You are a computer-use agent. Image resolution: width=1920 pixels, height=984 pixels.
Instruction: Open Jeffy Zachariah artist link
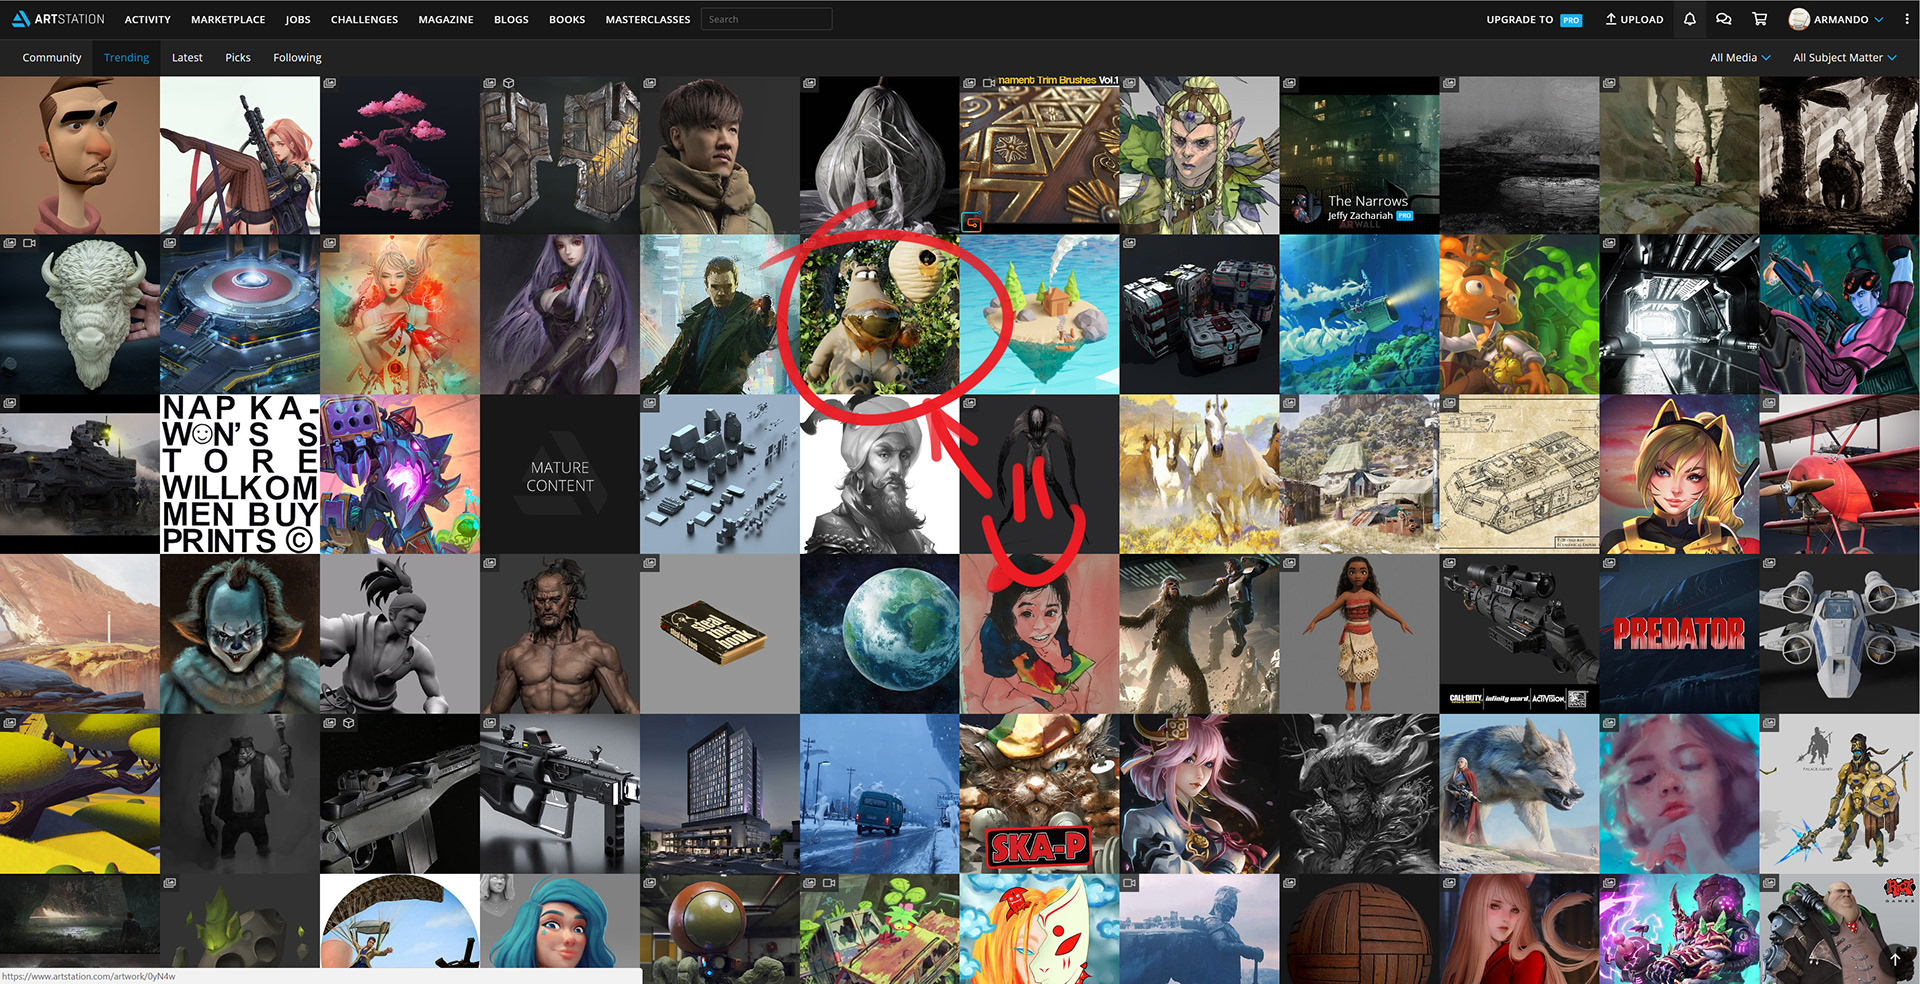point(1360,216)
